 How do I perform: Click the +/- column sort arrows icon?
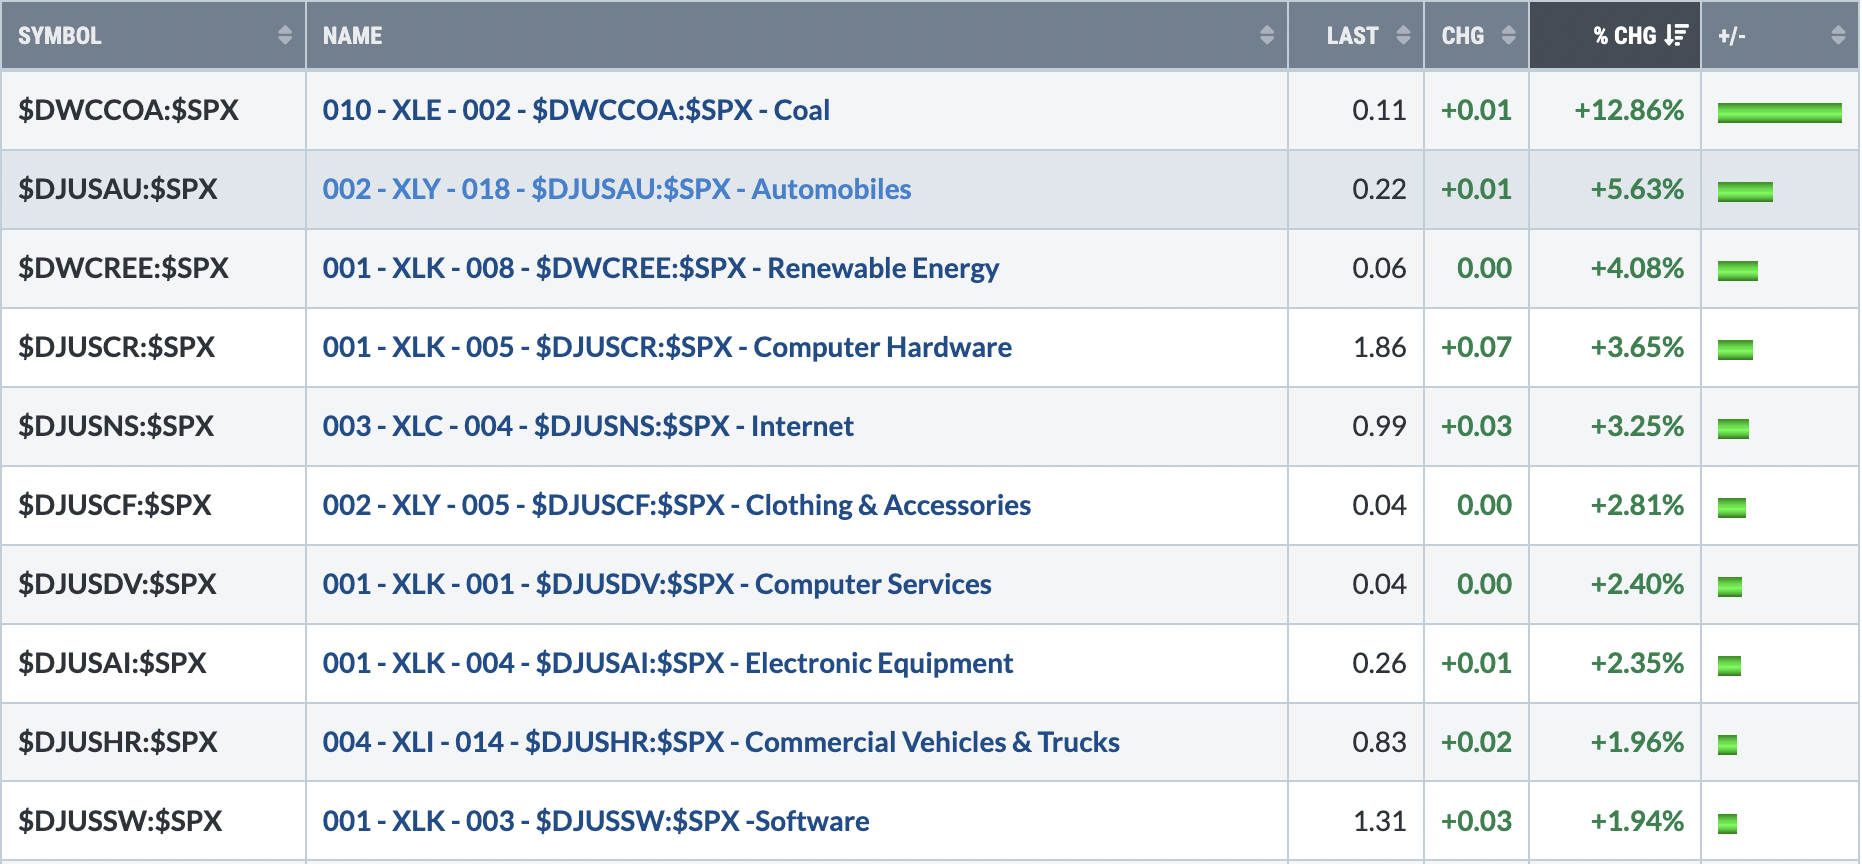1838,36
